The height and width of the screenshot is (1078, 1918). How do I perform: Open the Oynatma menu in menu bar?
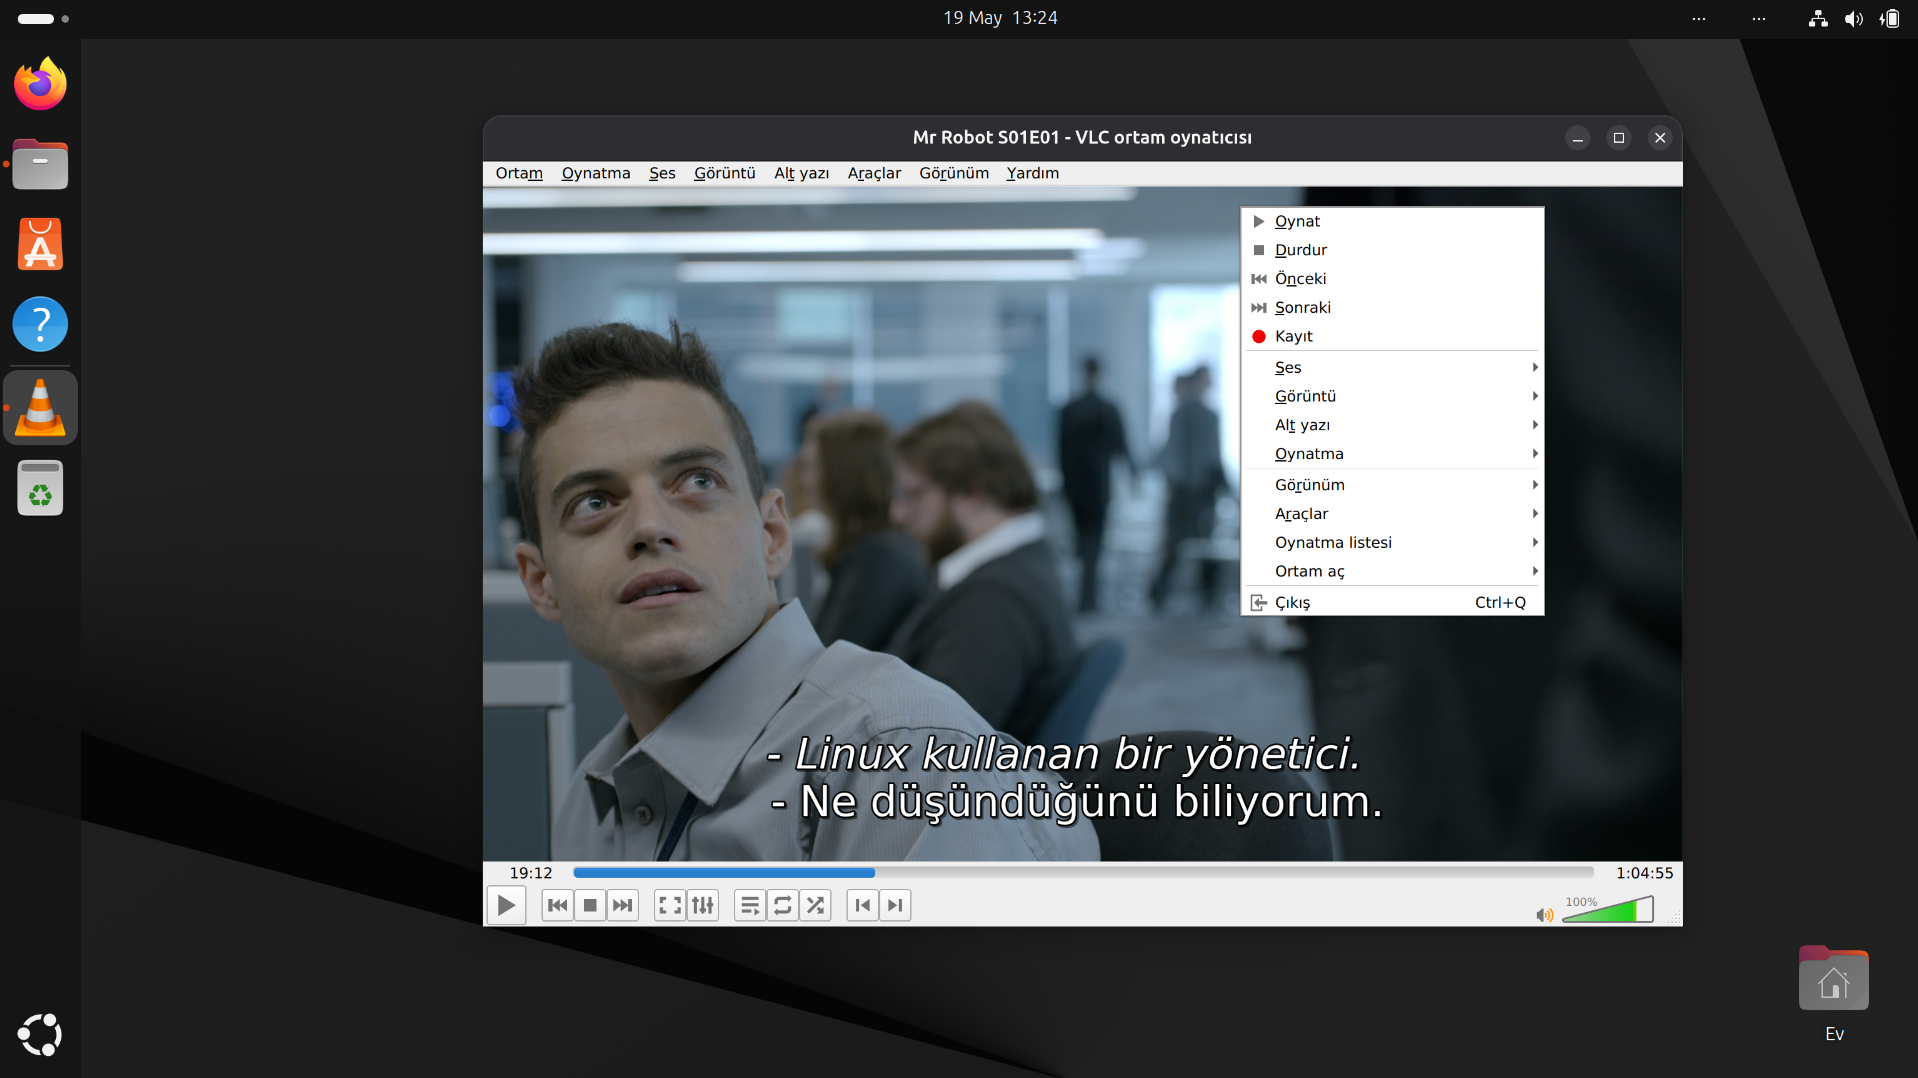(x=596, y=173)
